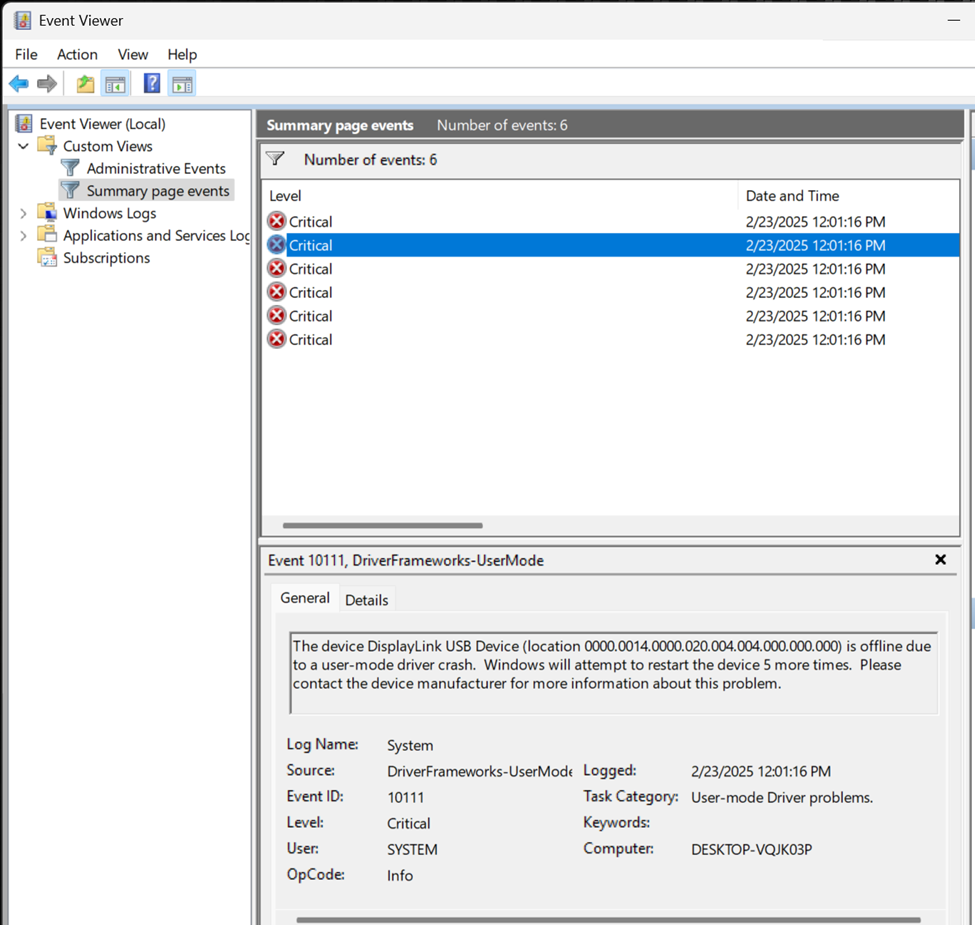Select Summary page events view
This screenshot has width=975, height=925.
pyautogui.click(x=158, y=191)
